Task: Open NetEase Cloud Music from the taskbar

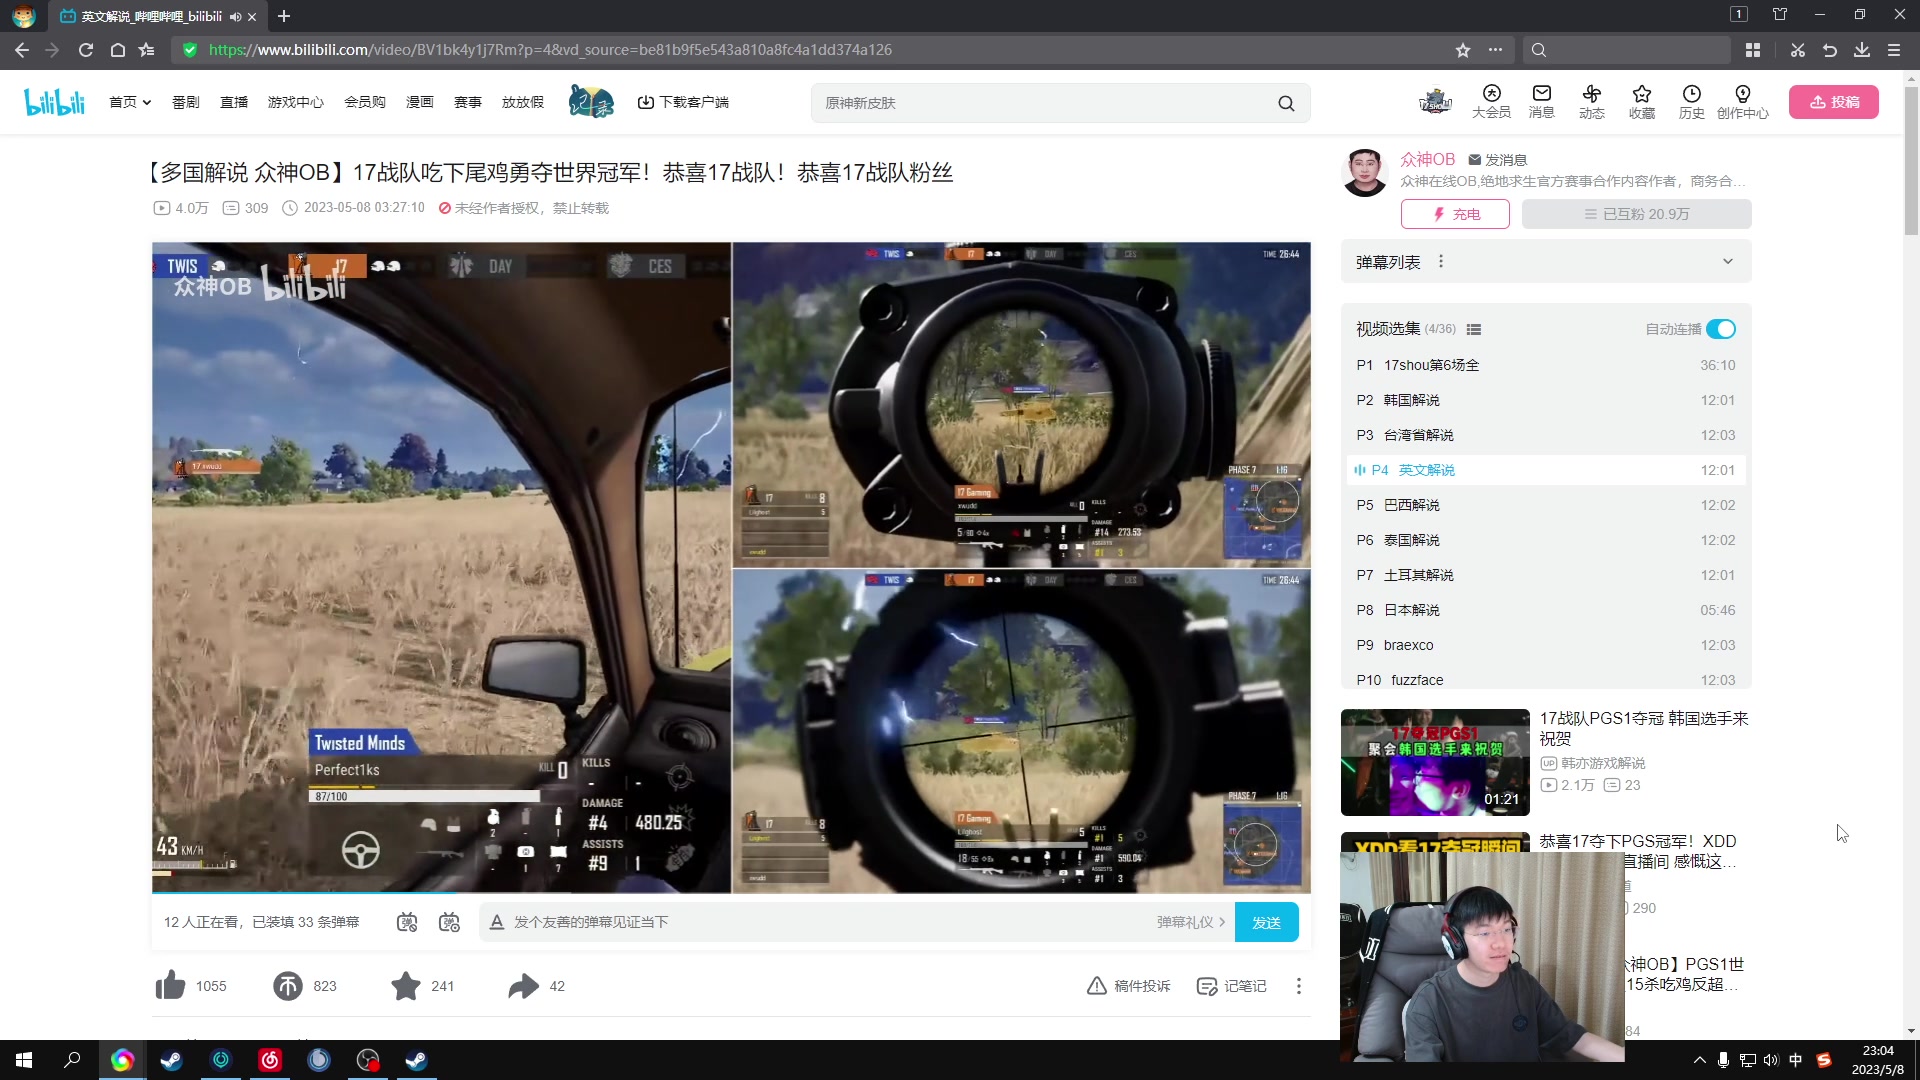Action: (270, 1060)
